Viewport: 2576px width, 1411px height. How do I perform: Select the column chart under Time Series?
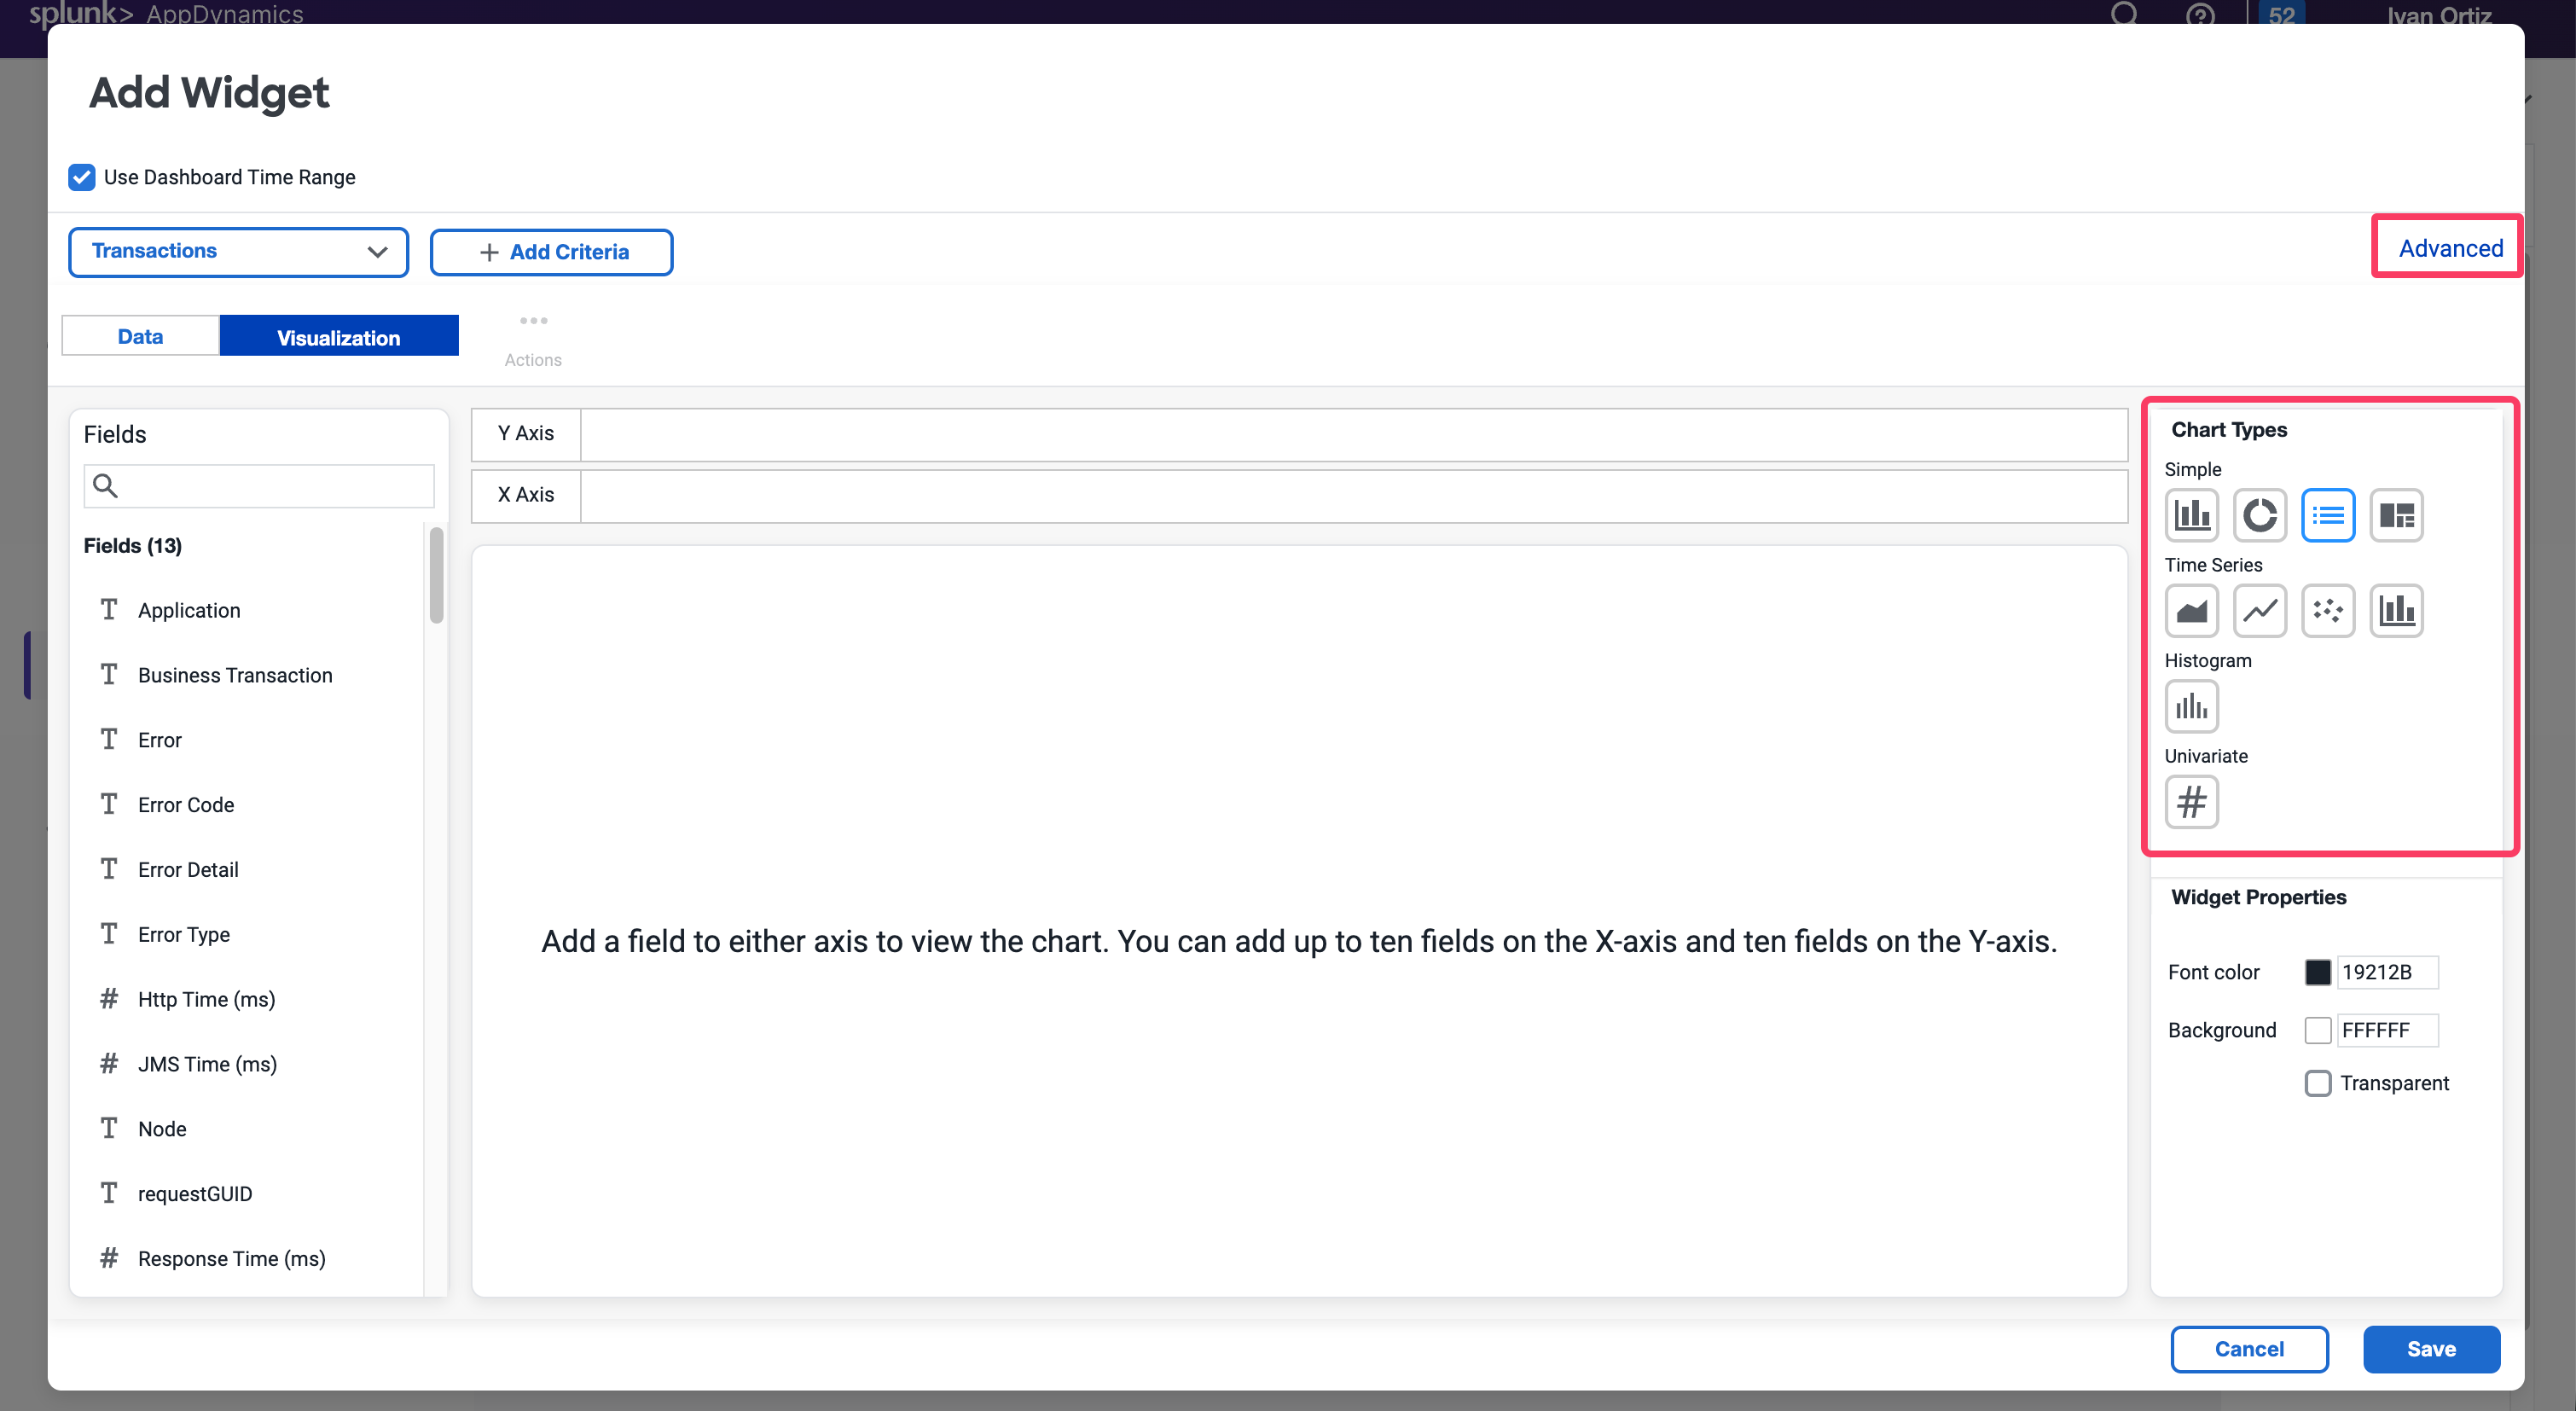(x=2396, y=610)
